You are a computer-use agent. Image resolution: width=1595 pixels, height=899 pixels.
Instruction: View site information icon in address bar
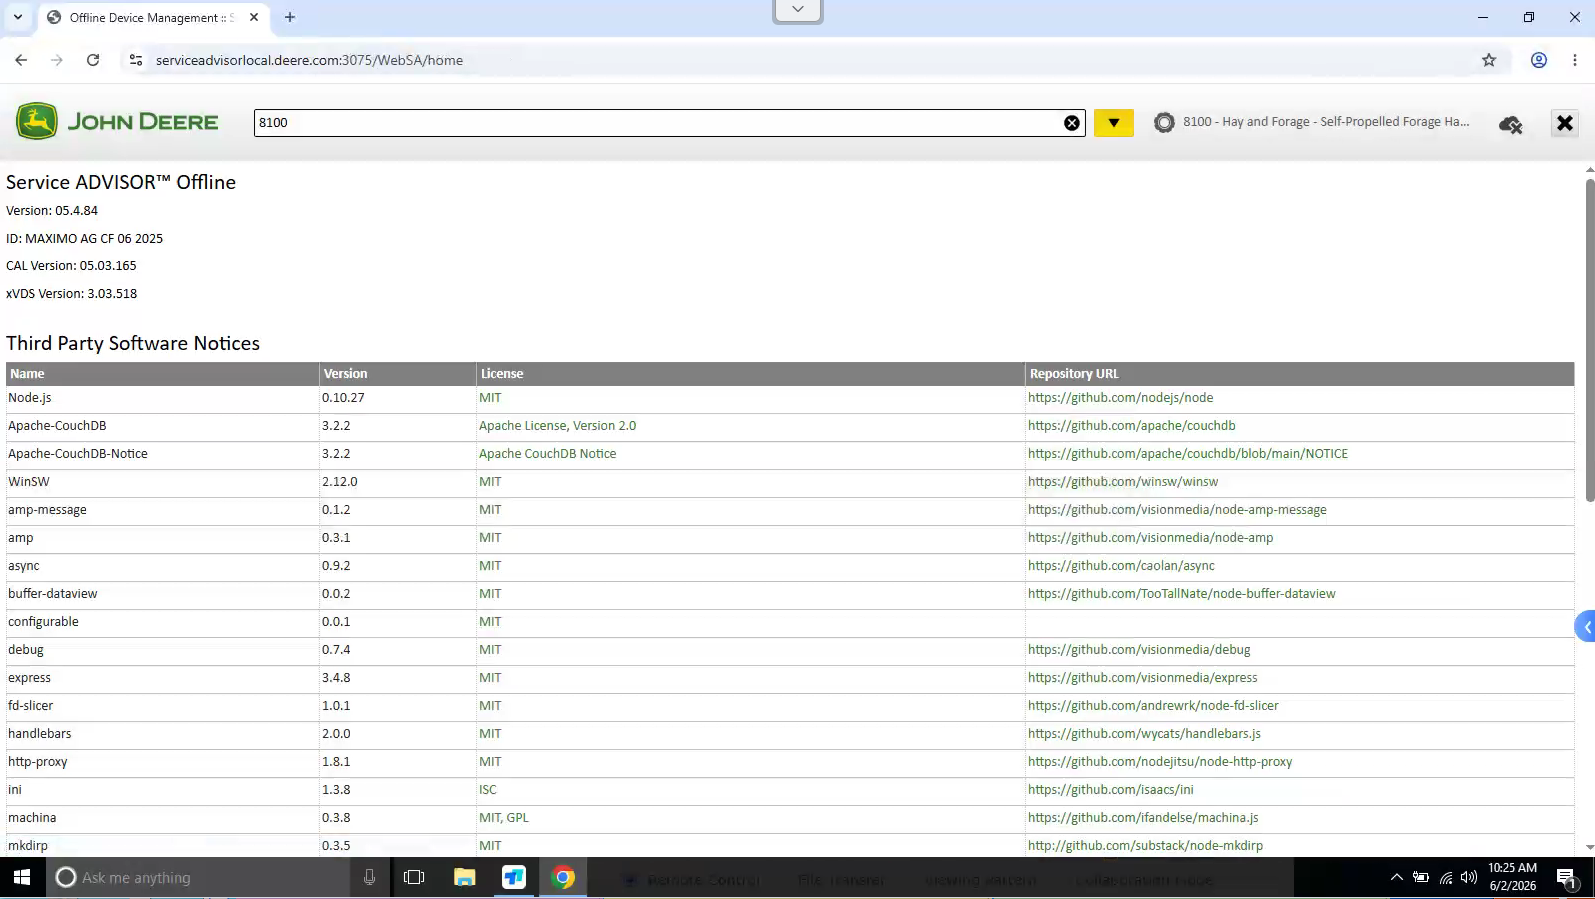point(136,60)
